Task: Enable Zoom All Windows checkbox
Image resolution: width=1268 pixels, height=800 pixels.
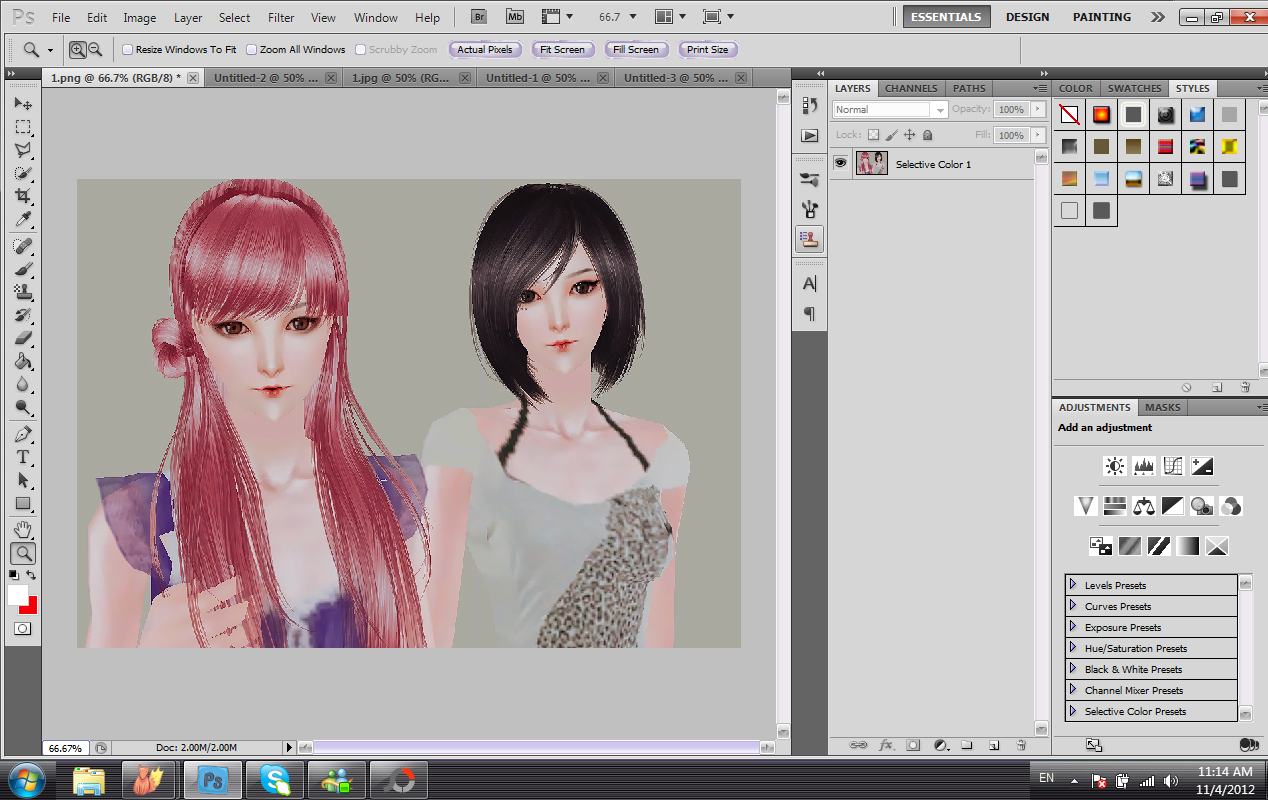Action: tap(252, 50)
